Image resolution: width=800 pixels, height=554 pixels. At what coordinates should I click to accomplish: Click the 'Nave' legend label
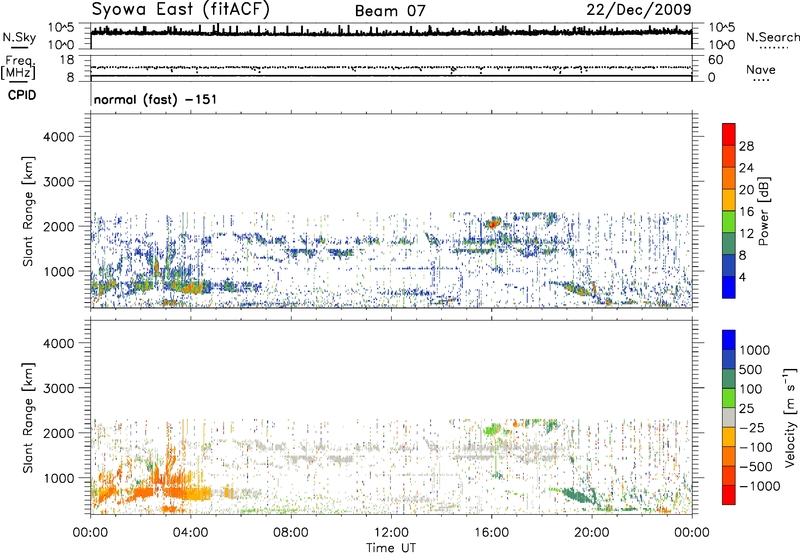(x=760, y=70)
